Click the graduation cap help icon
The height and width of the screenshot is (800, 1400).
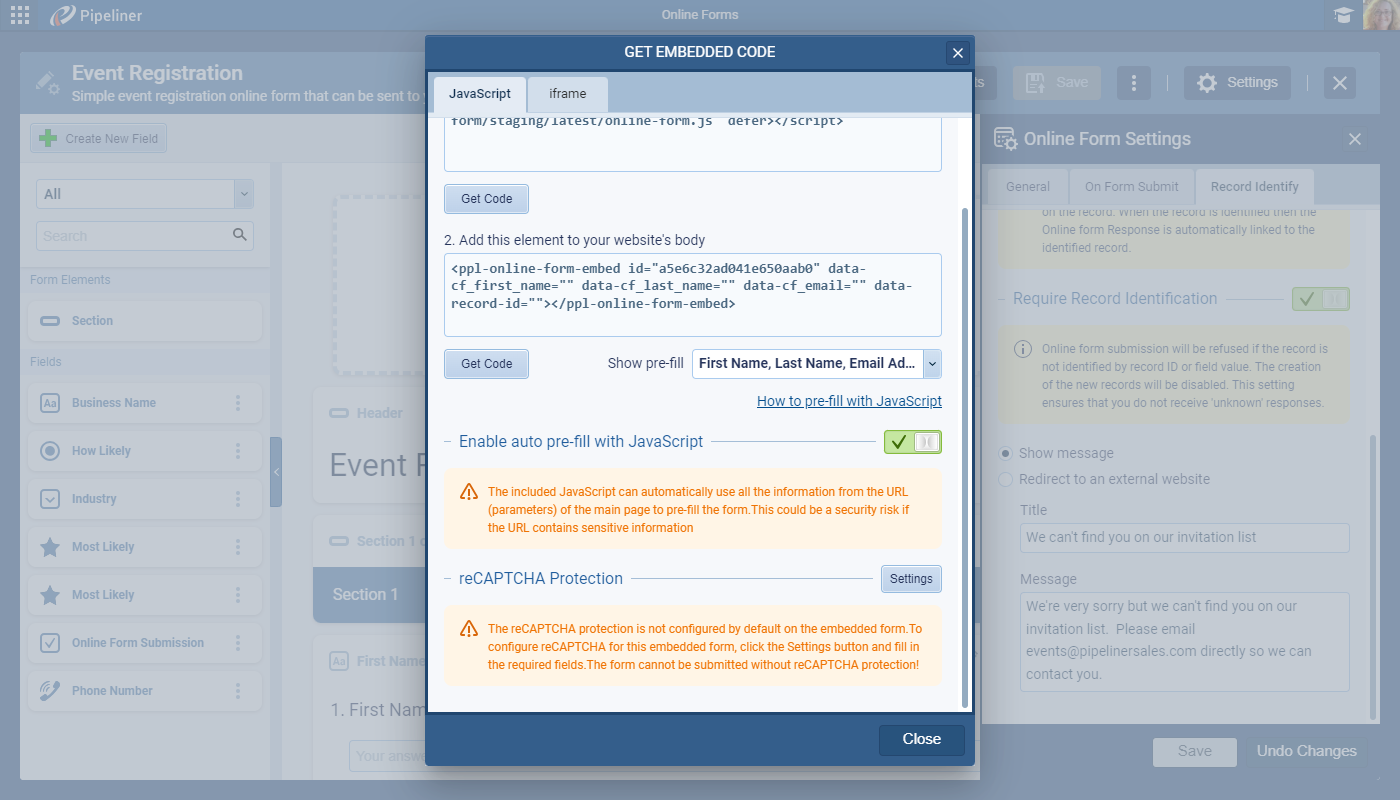click(x=1343, y=15)
